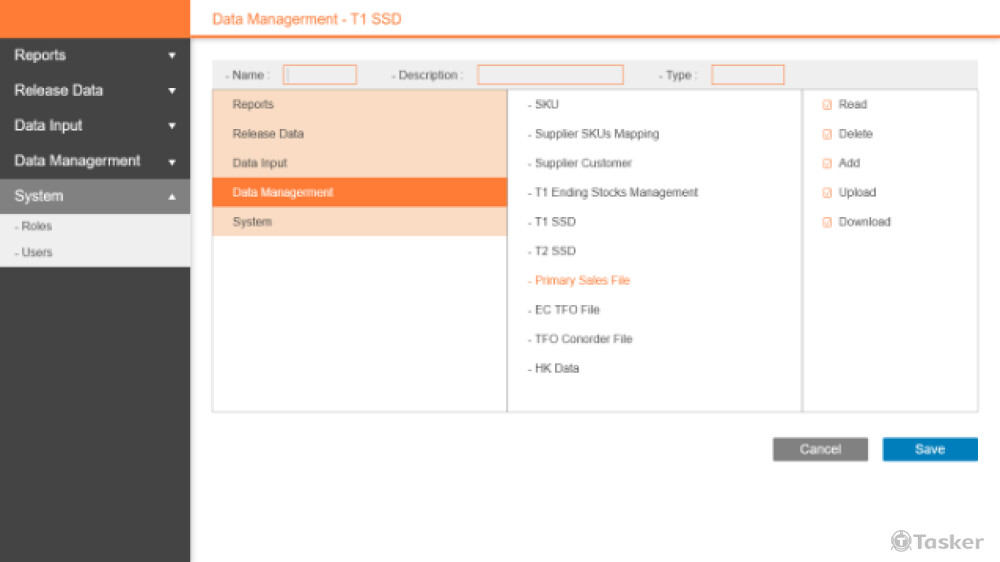The height and width of the screenshot is (562, 1000).
Task: Expand the Reports sidebar menu arrow
Action: pos(172,56)
